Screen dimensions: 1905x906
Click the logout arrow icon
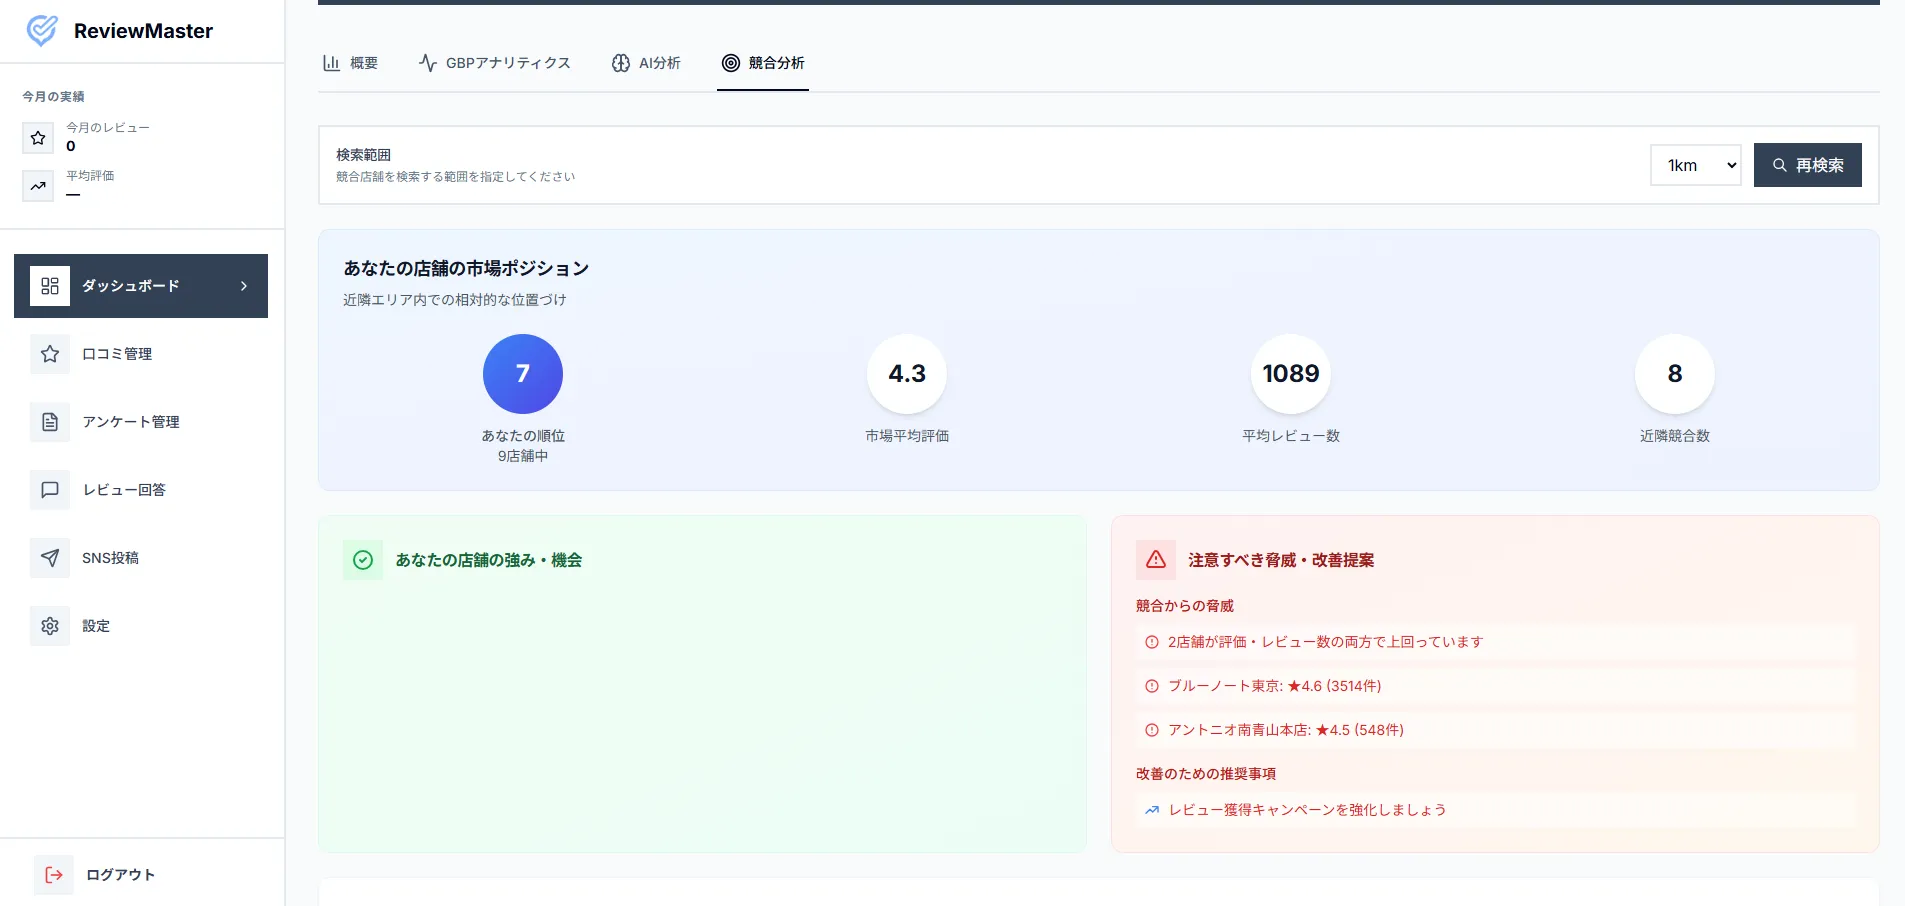[54, 875]
